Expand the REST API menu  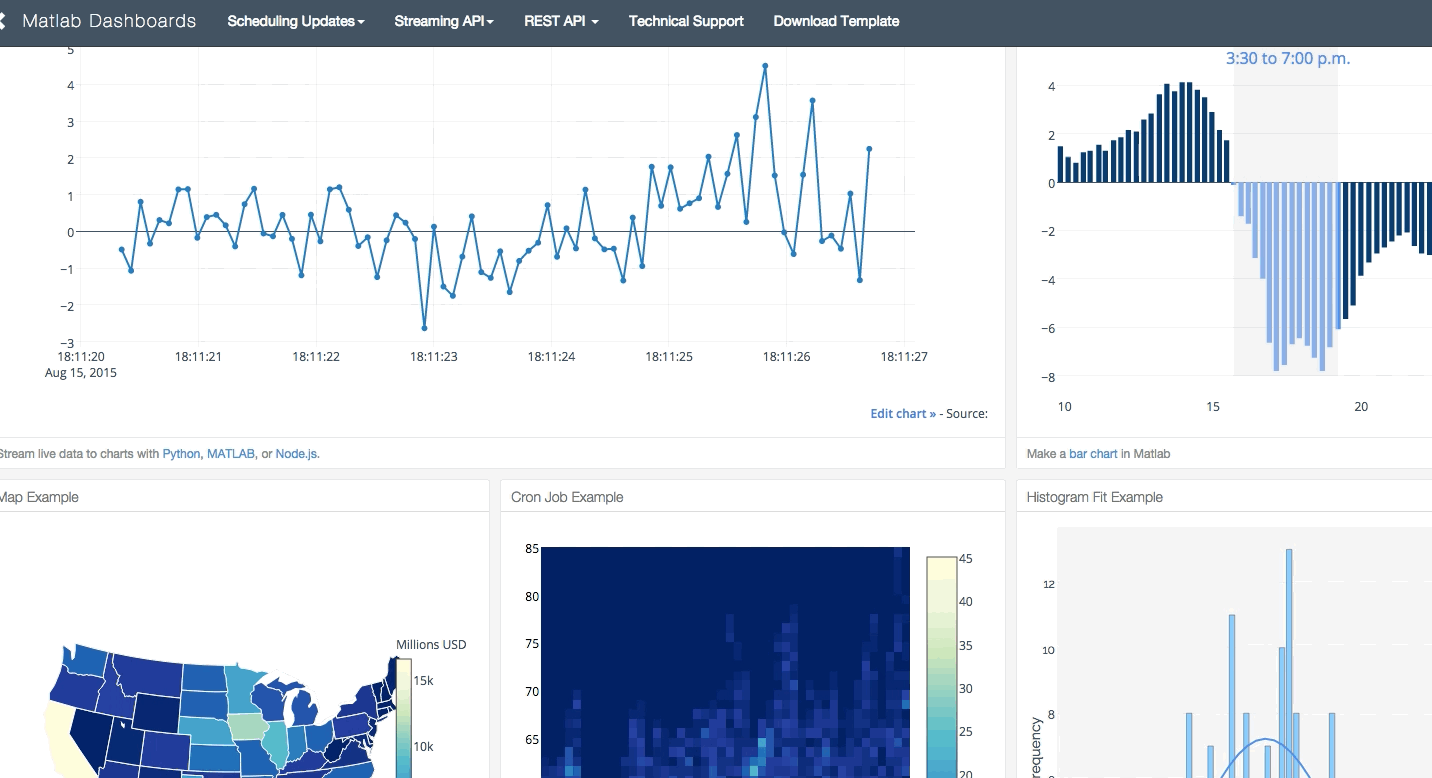coord(560,21)
